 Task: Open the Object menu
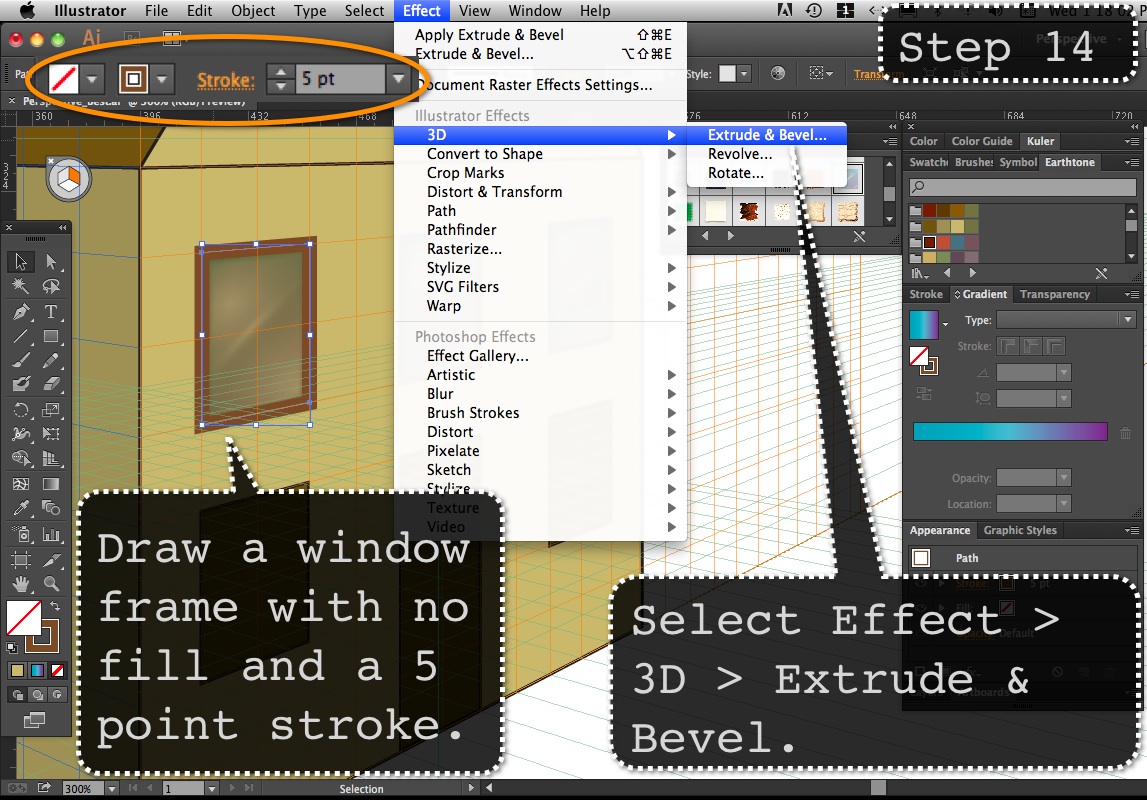pyautogui.click(x=253, y=11)
